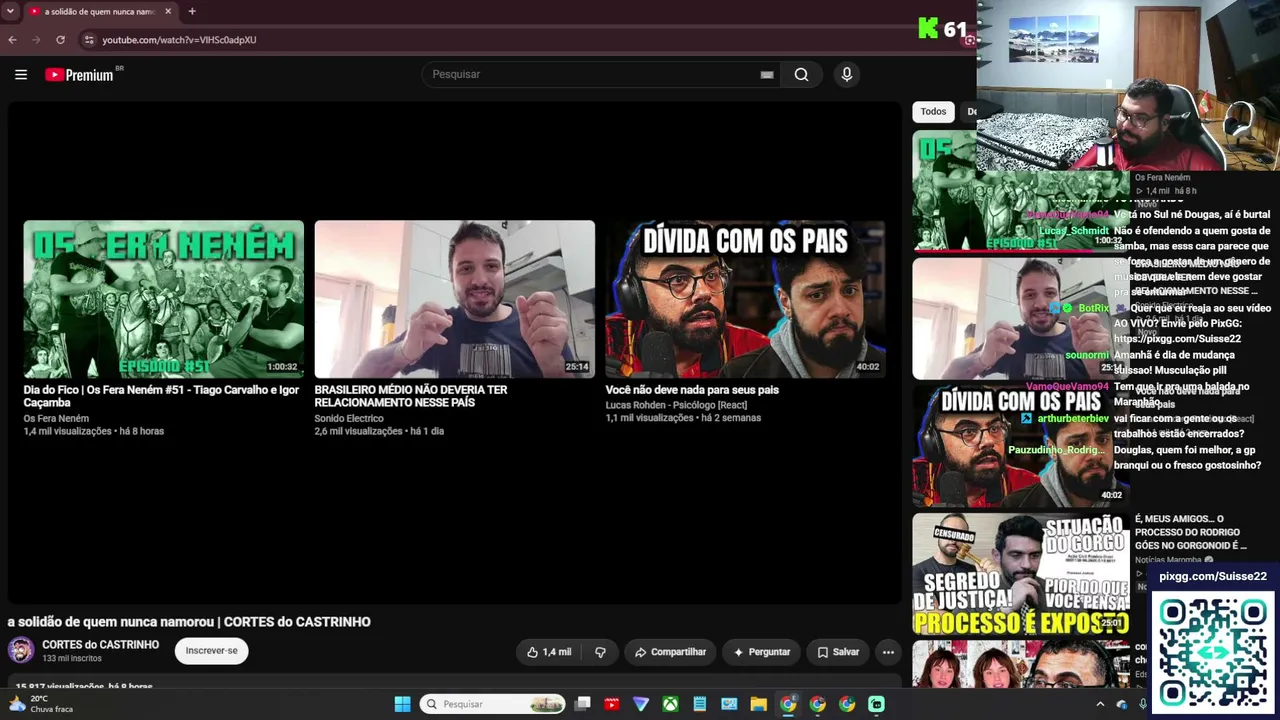Open the CORTES do CASTRINHO channel name link
This screenshot has width=1280, height=720.
click(100, 645)
